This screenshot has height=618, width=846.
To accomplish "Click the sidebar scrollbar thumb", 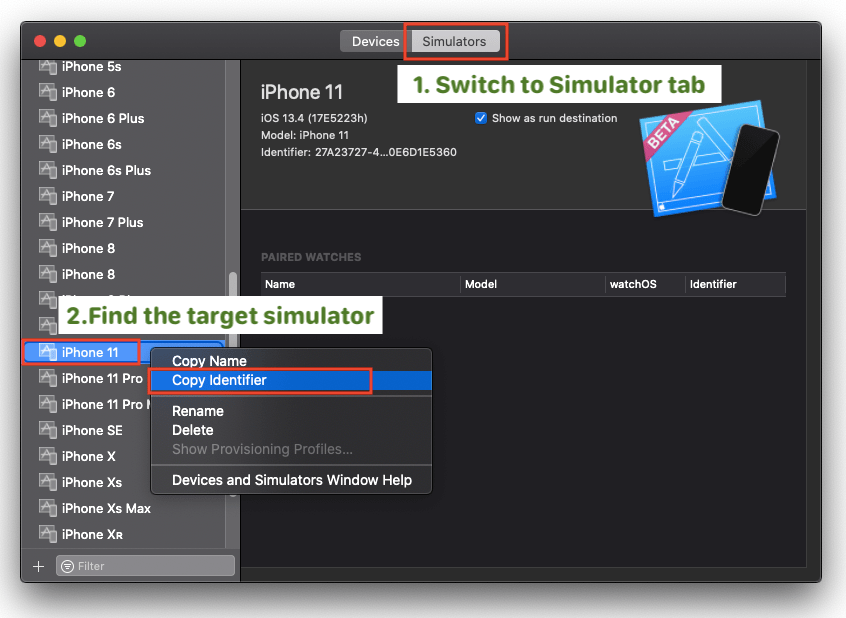I will [233, 310].
